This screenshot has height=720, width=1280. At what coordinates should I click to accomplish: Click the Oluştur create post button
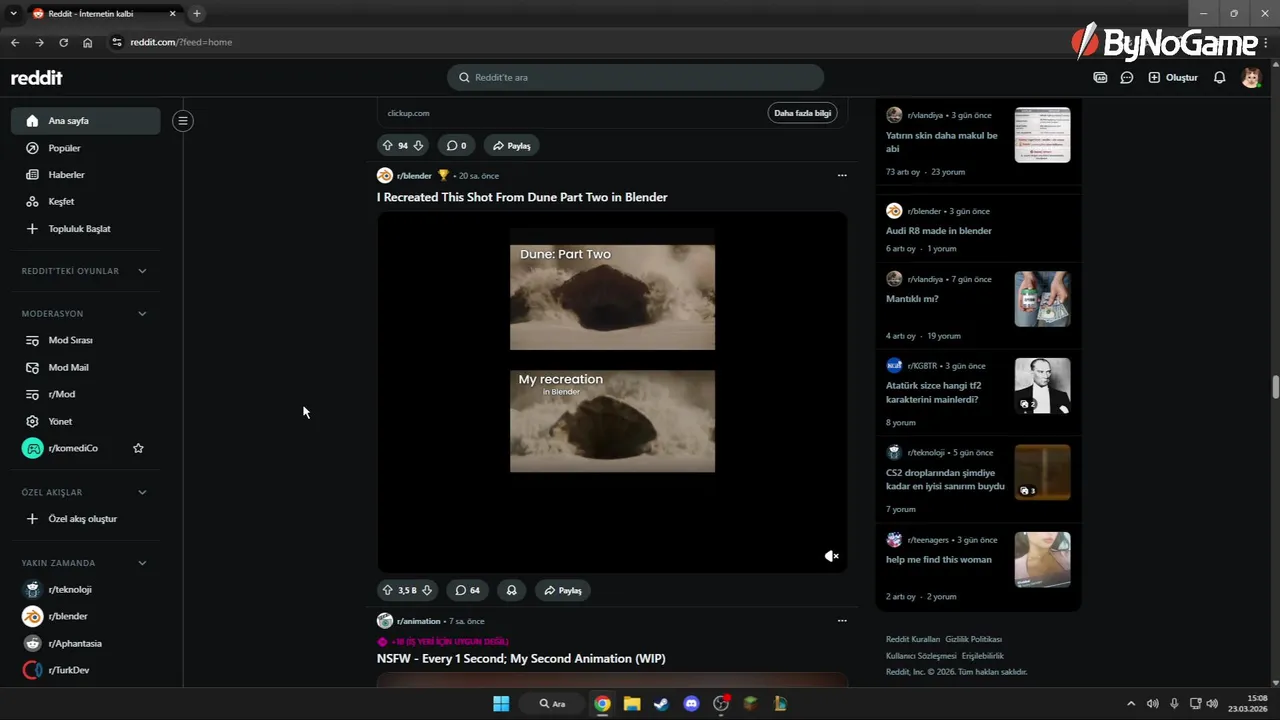pos(1172,77)
